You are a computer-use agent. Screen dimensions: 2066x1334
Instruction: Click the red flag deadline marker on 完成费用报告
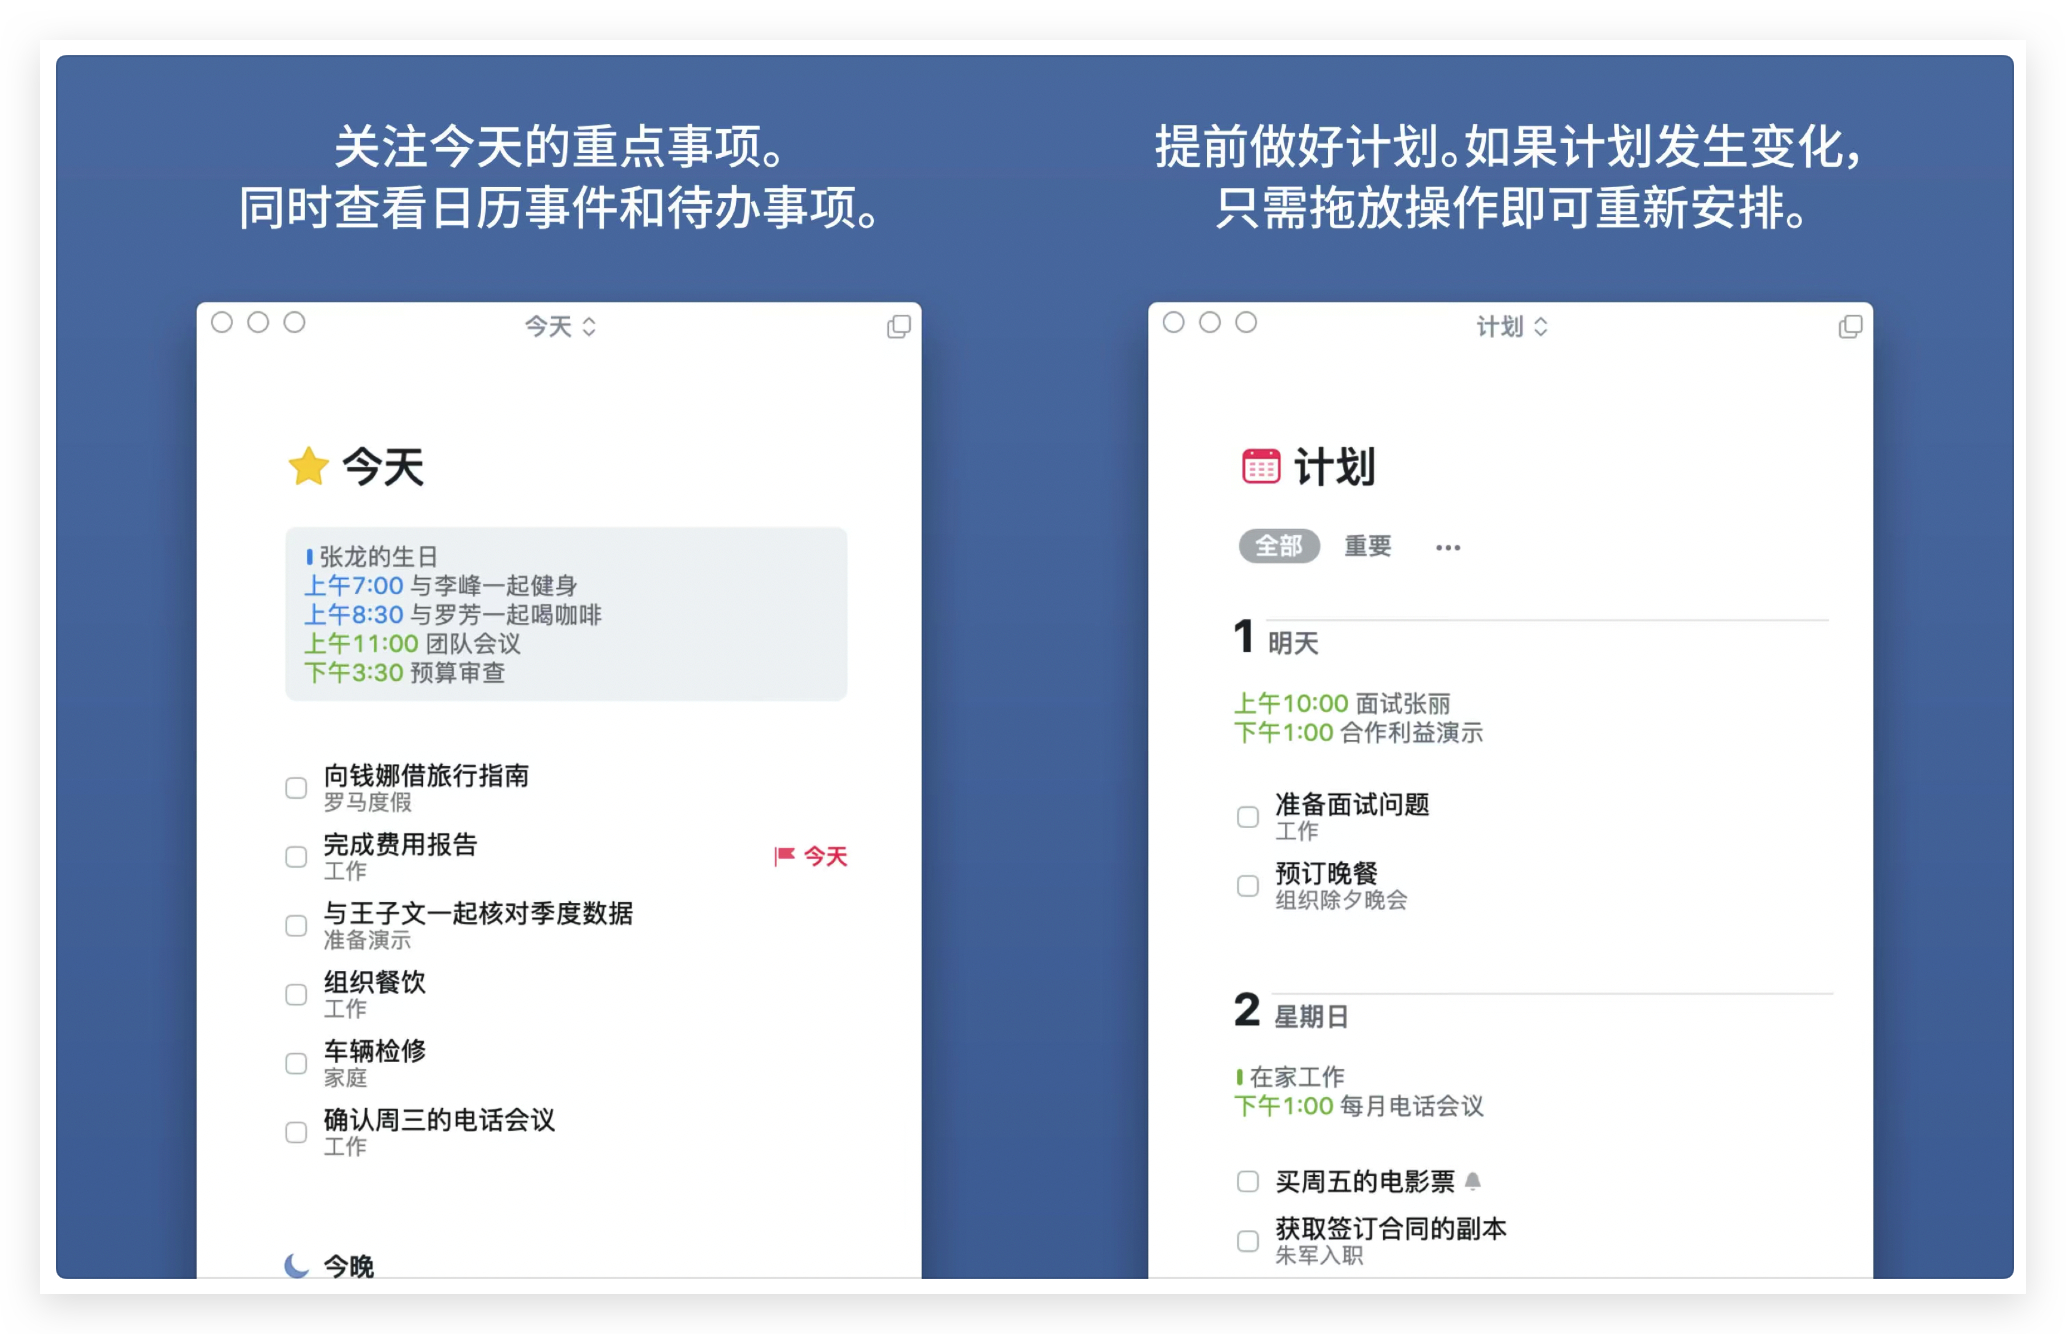click(x=786, y=855)
